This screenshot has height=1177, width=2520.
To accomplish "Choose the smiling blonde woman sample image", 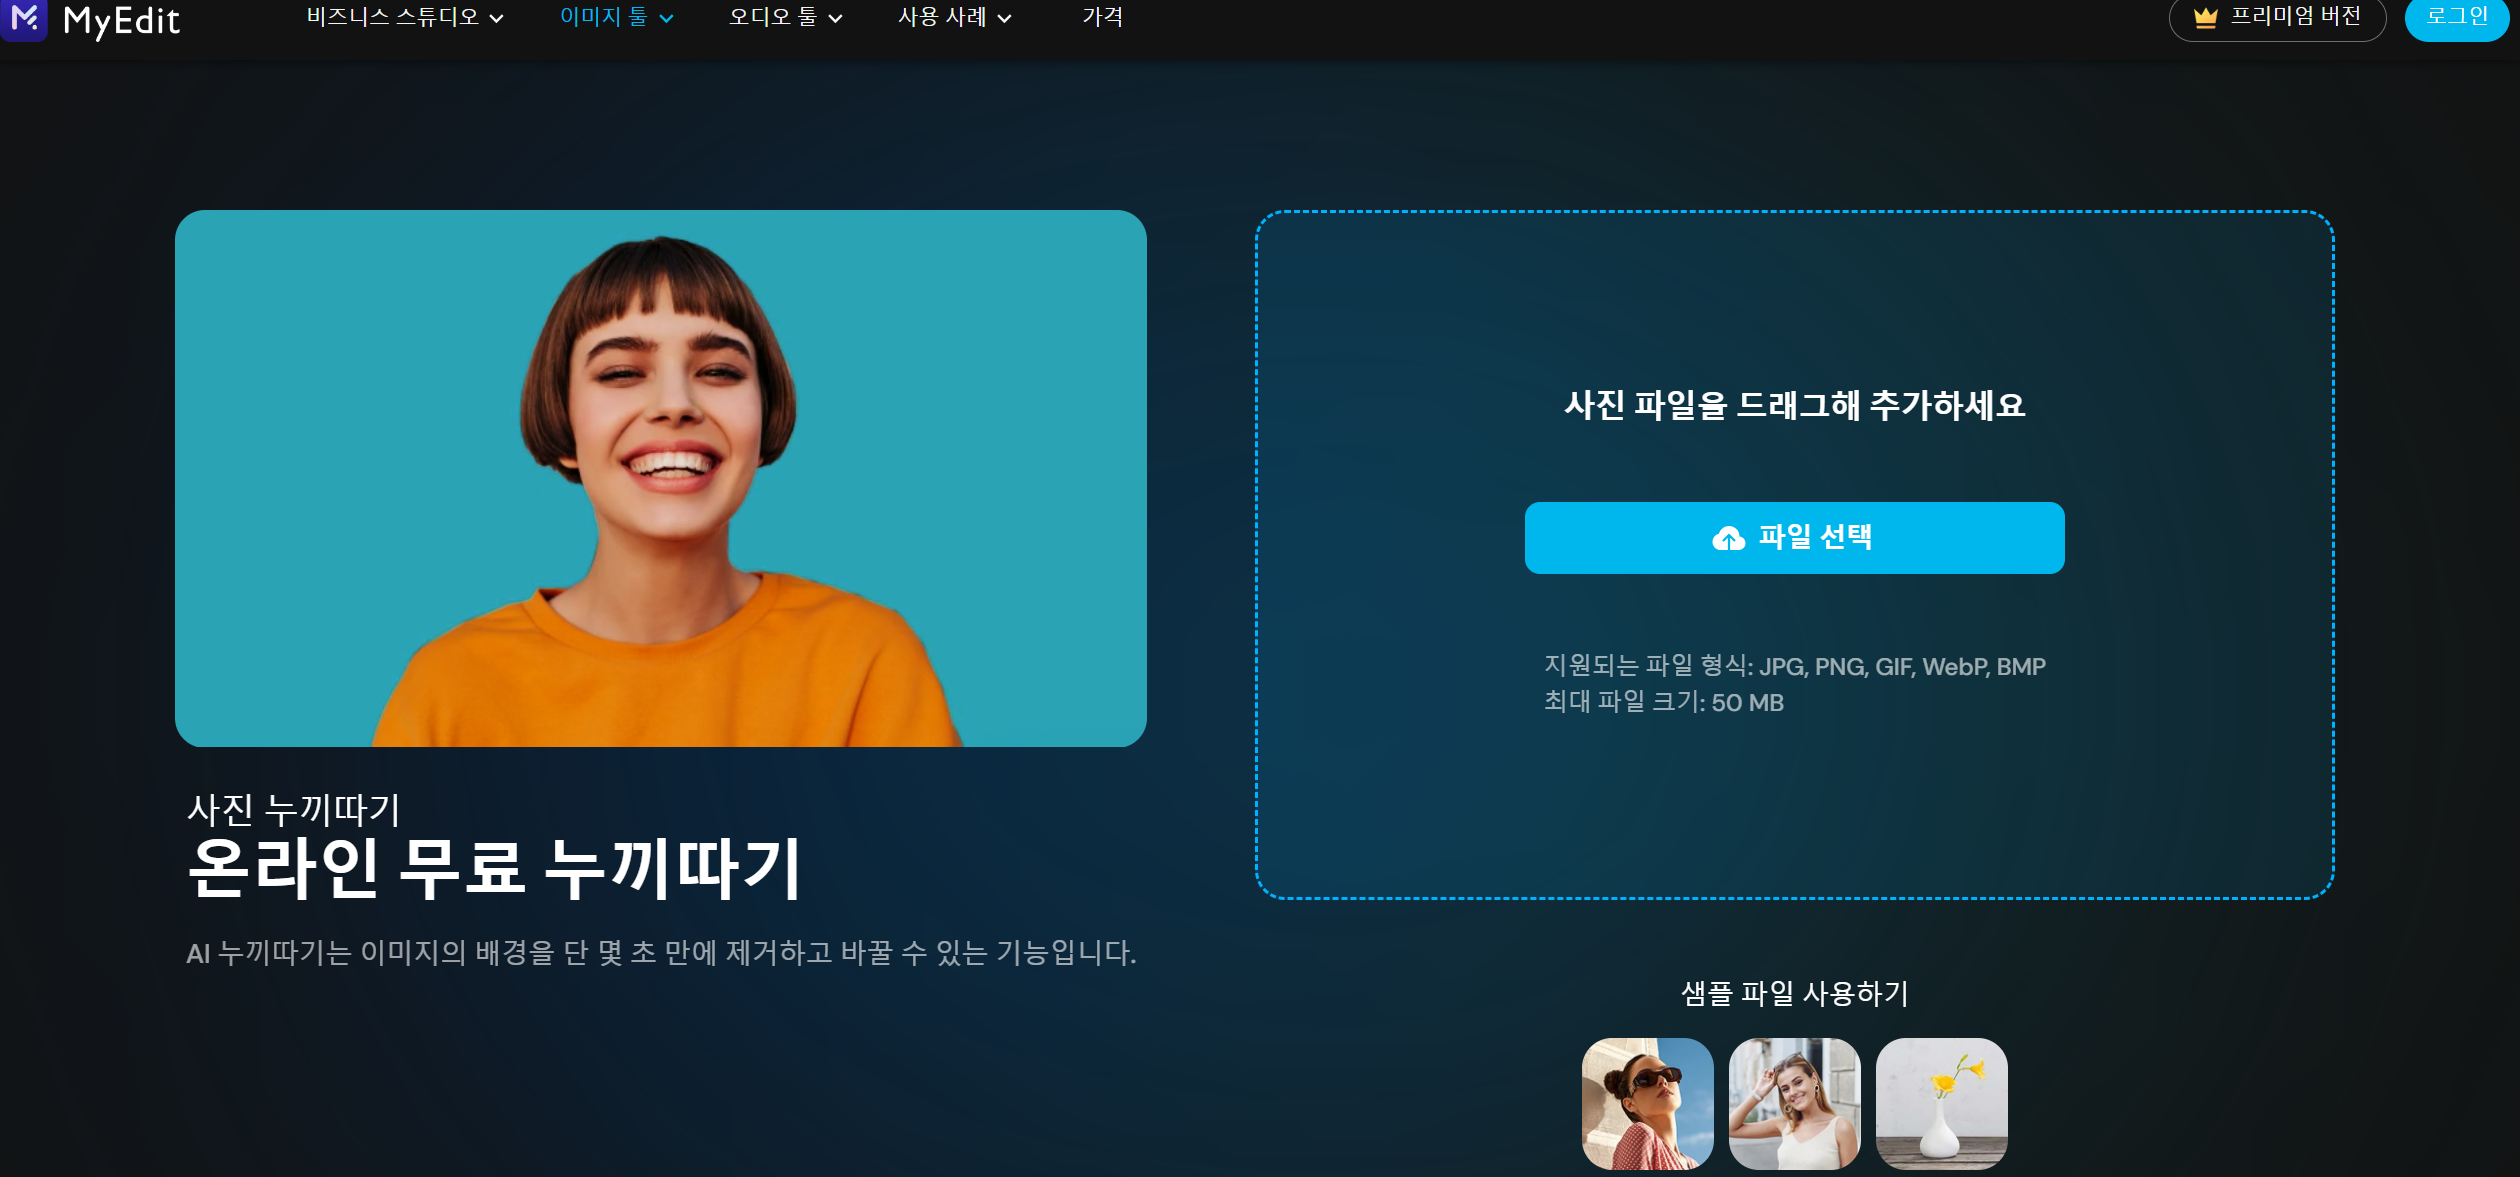I will coord(1794,1103).
